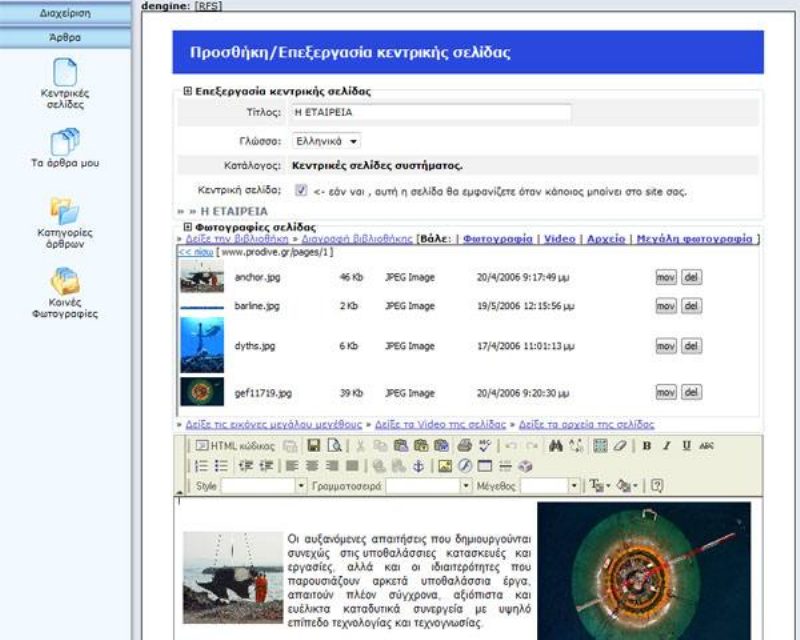This screenshot has height=640, width=800.
Task: Switch editor to HTML κώδικας view
Action: click(x=235, y=446)
